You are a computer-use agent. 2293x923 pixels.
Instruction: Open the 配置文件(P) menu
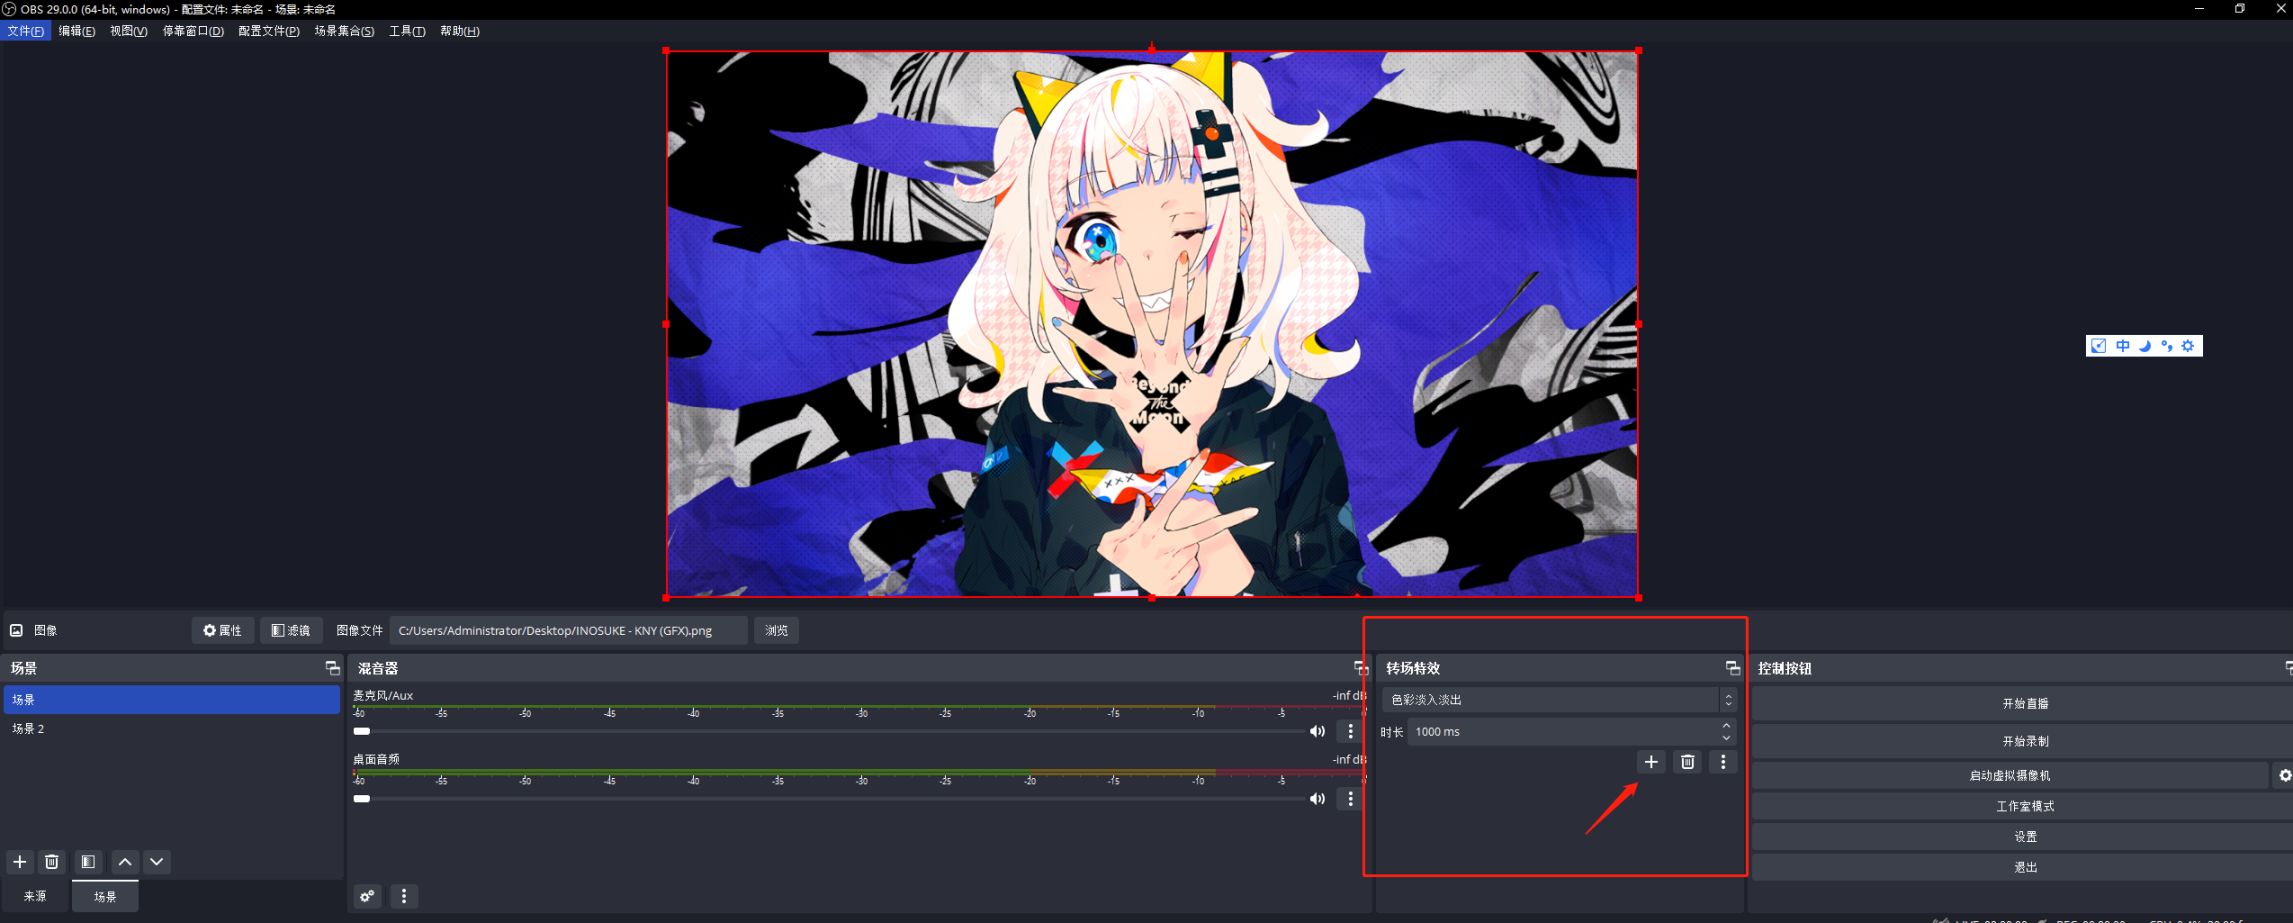coord(269,31)
